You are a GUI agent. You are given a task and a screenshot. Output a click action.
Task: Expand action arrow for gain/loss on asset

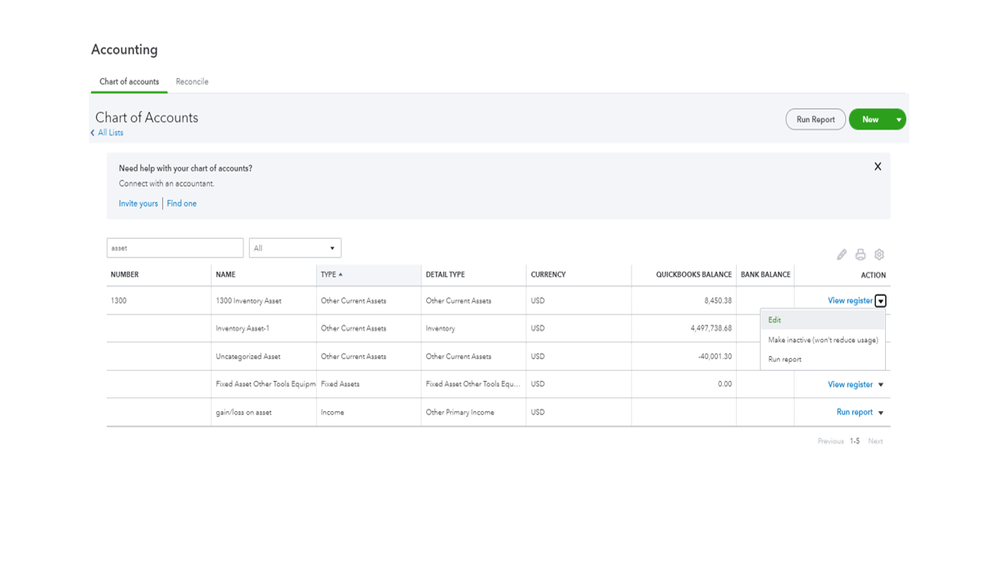pos(881,413)
